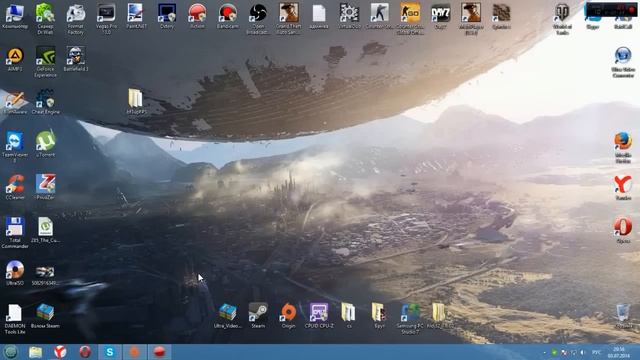Open Bandicam shortcut
The height and width of the screenshot is (360, 640).
[227, 16]
